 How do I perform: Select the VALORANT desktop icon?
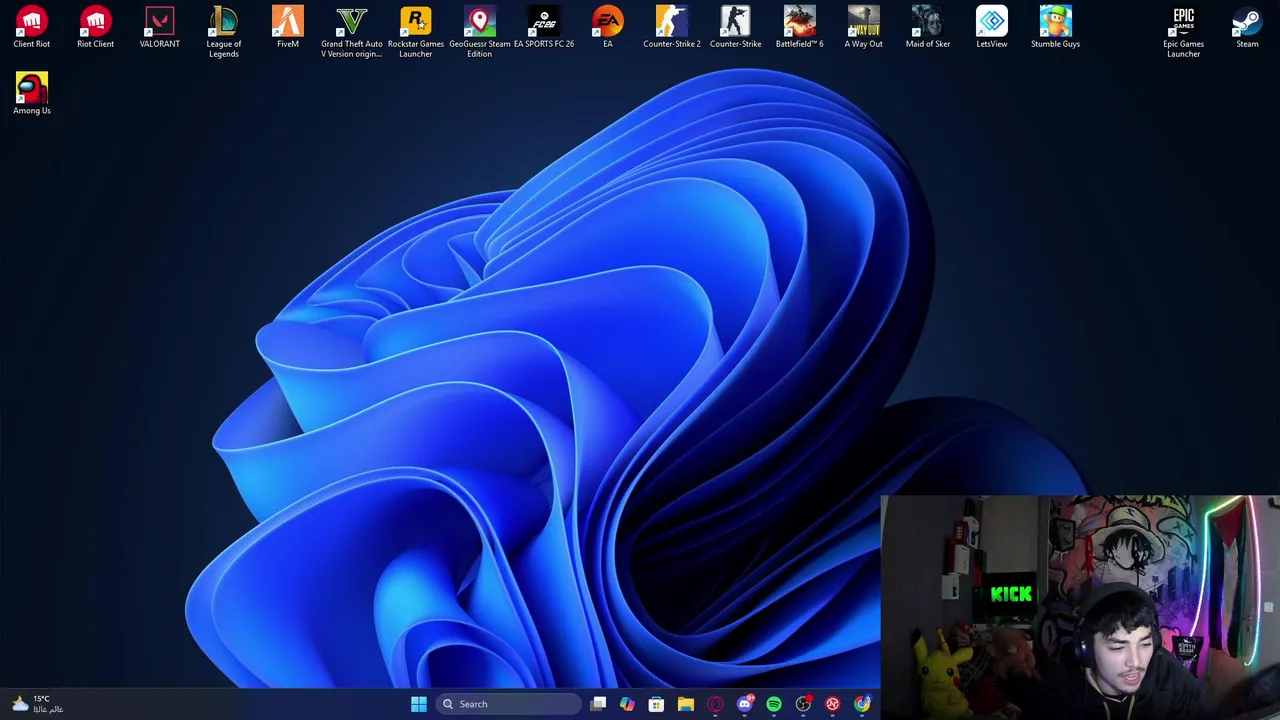pos(160,27)
